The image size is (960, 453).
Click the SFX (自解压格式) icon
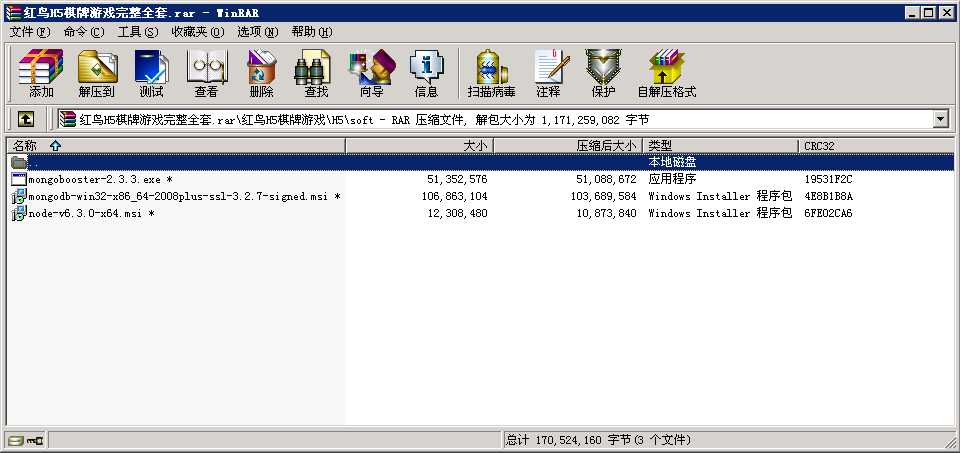click(x=666, y=73)
